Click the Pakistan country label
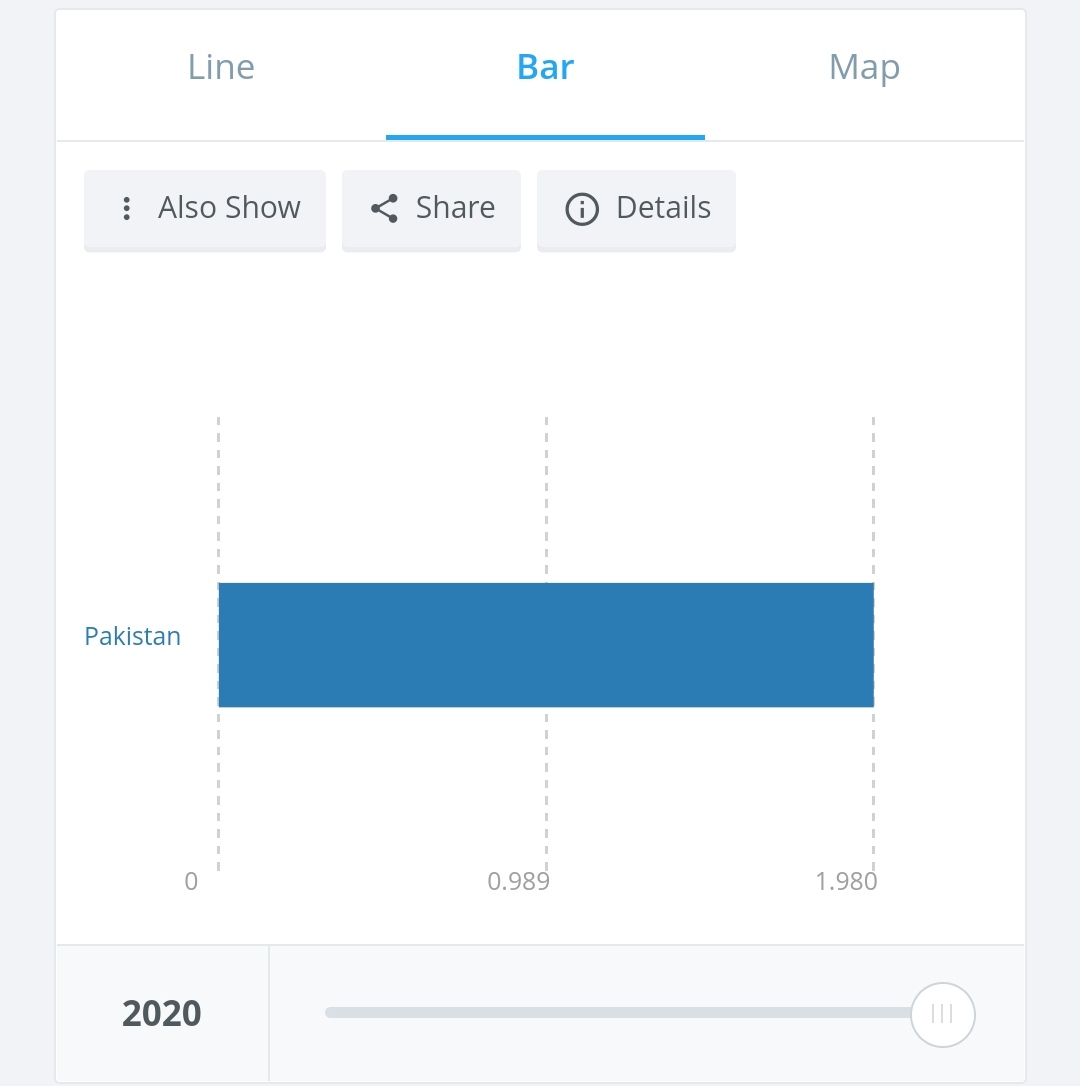This screenshot has width=1080, height=1086. click(x=132, y=637)
